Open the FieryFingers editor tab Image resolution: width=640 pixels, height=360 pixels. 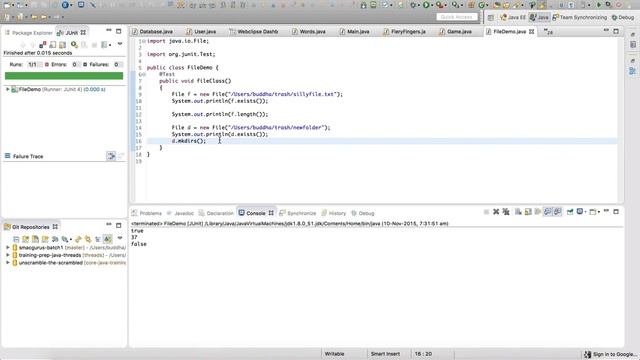404,31
